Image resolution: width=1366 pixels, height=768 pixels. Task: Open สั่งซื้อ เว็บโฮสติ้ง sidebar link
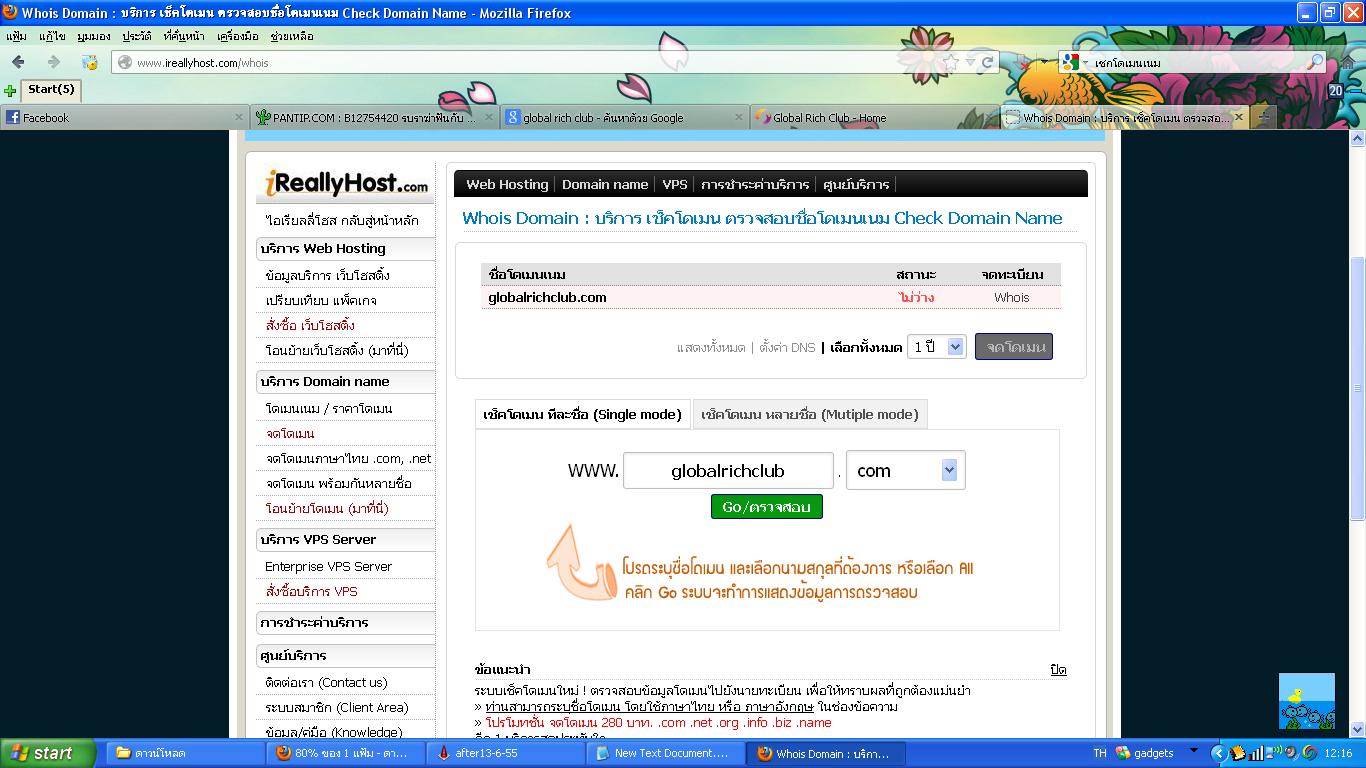[x=310, y=325]
